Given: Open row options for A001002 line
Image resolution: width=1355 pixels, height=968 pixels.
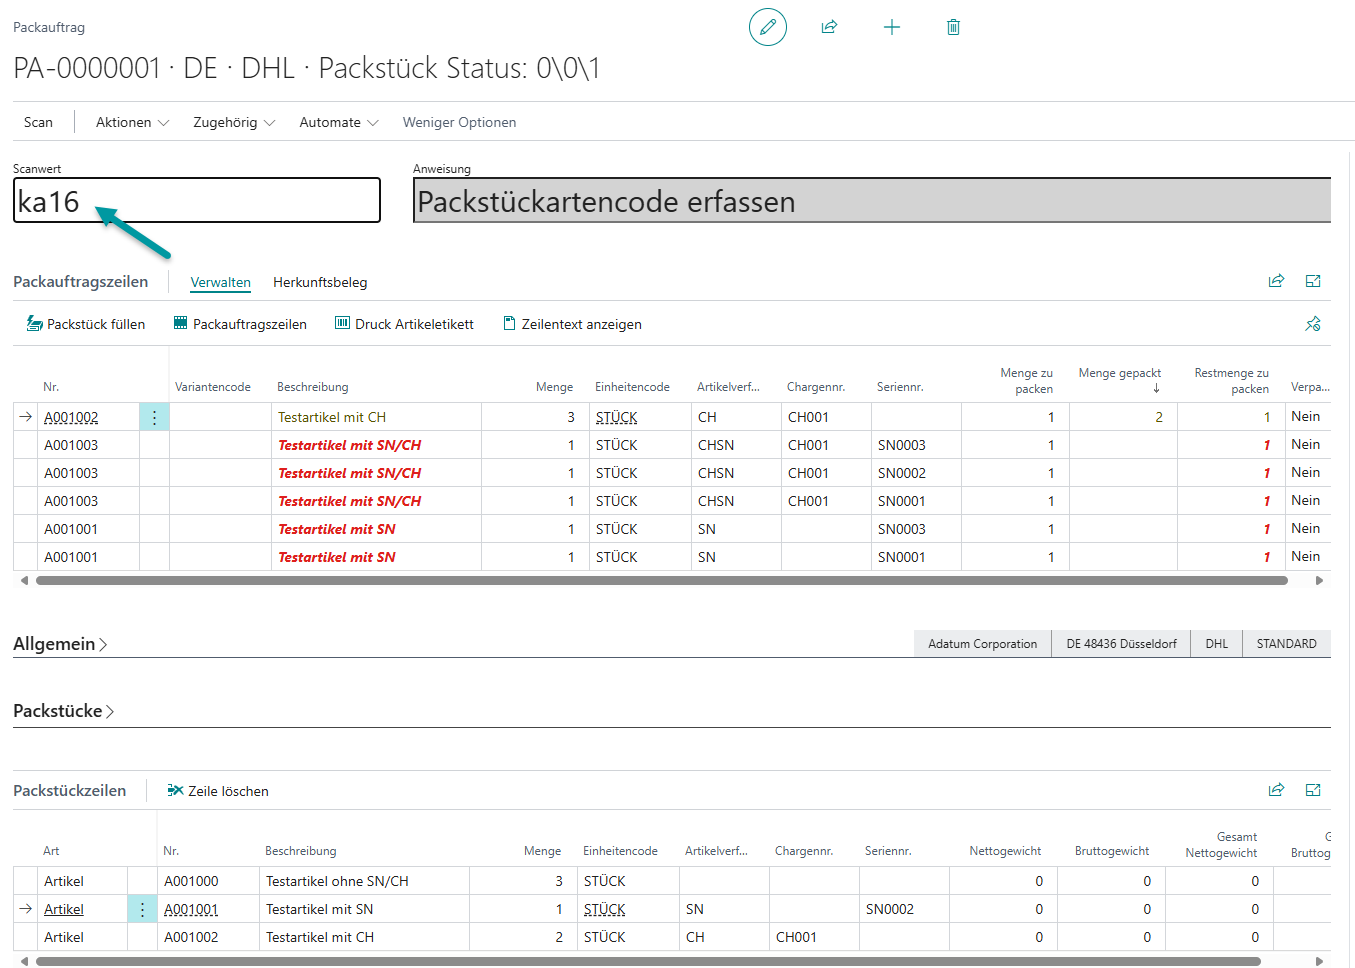Looking at the screenshot, I should pyautogui.click(x=154, y=417).
